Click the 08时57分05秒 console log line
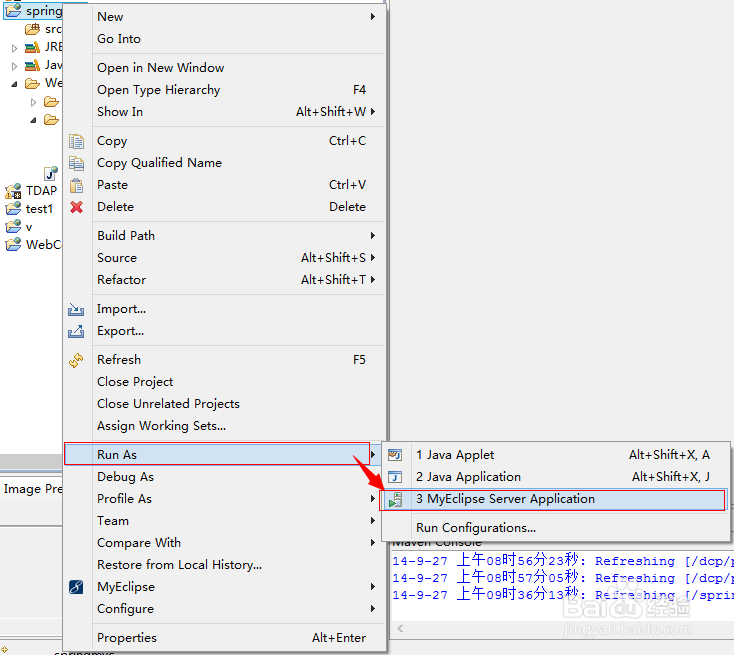The image size is (734, 655). 563,577
